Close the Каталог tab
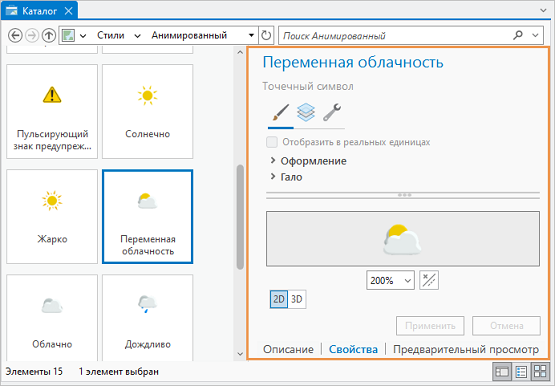The height and width of the screenshot is (386, 555). click(x=68, y=11)
